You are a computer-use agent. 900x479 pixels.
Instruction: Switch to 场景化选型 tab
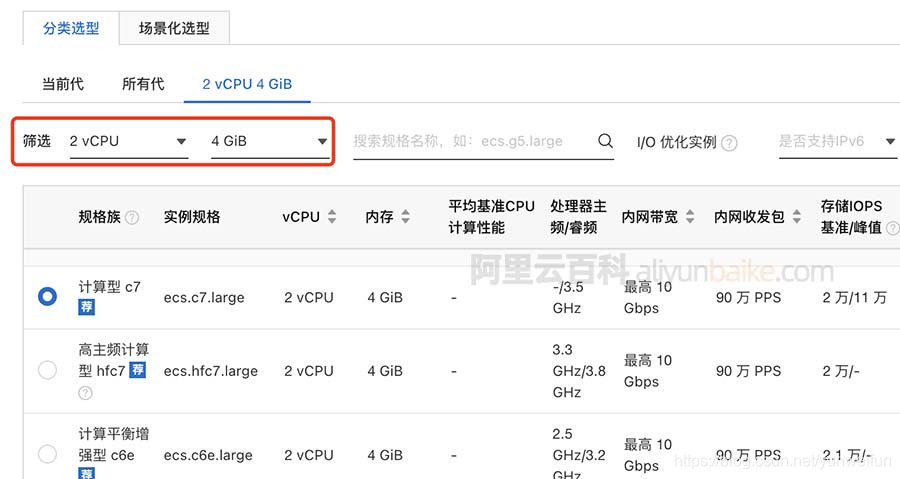pos(174,28)
